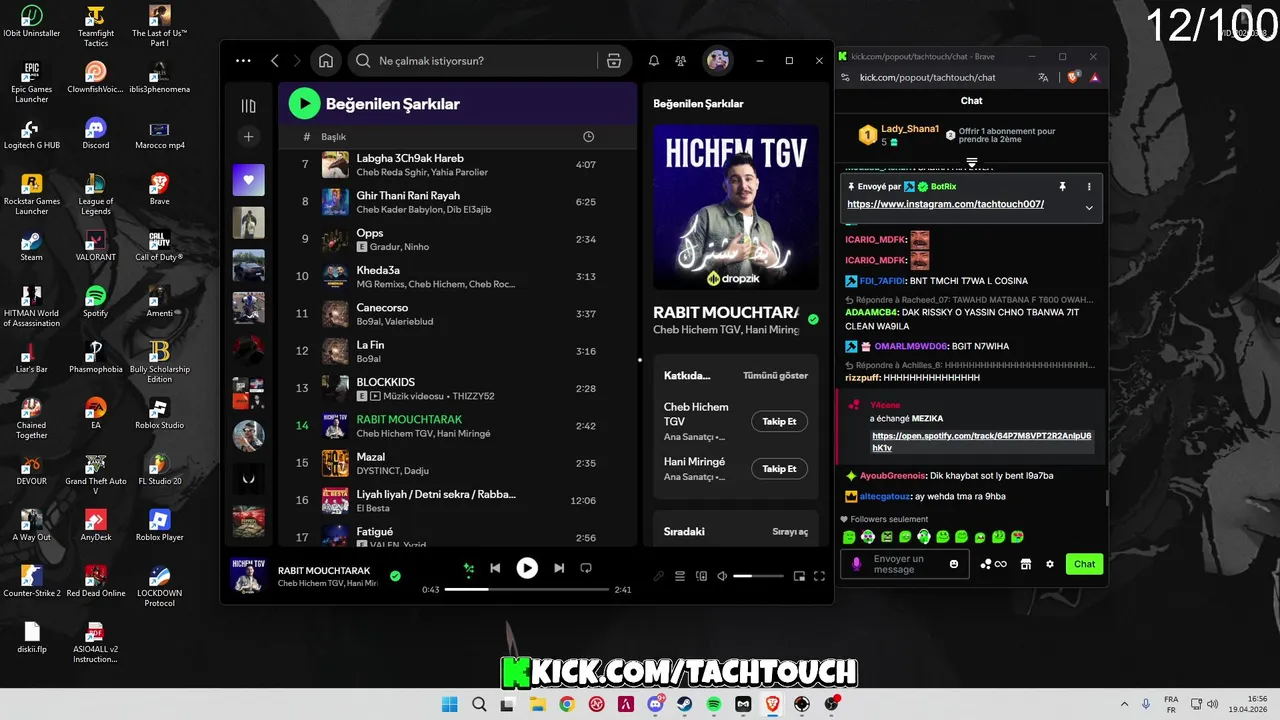Focus Spotify search field Ne çalmak istiyorsun
The image size is (1280, 720).
pos(474,61)
